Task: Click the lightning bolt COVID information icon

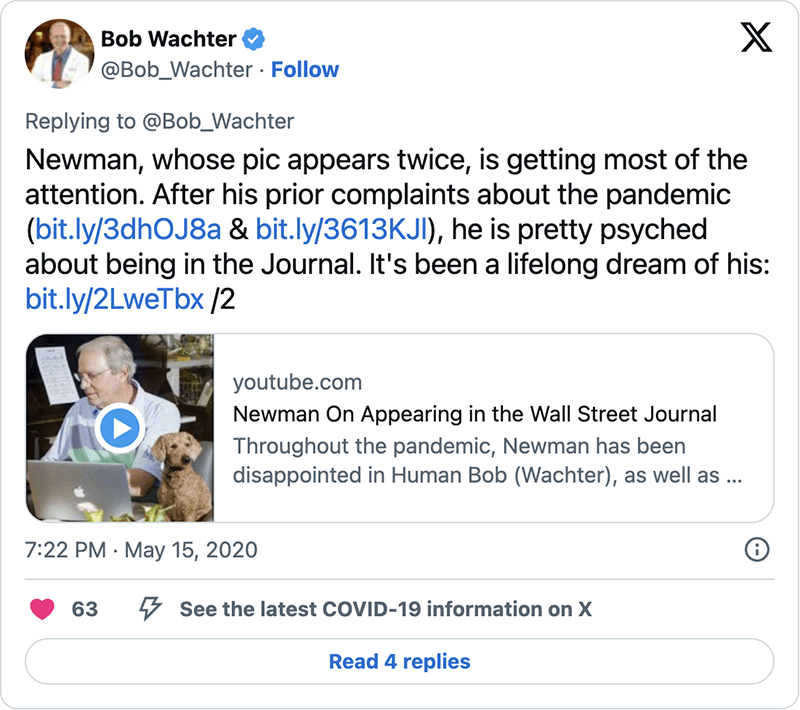Action: 150,608
